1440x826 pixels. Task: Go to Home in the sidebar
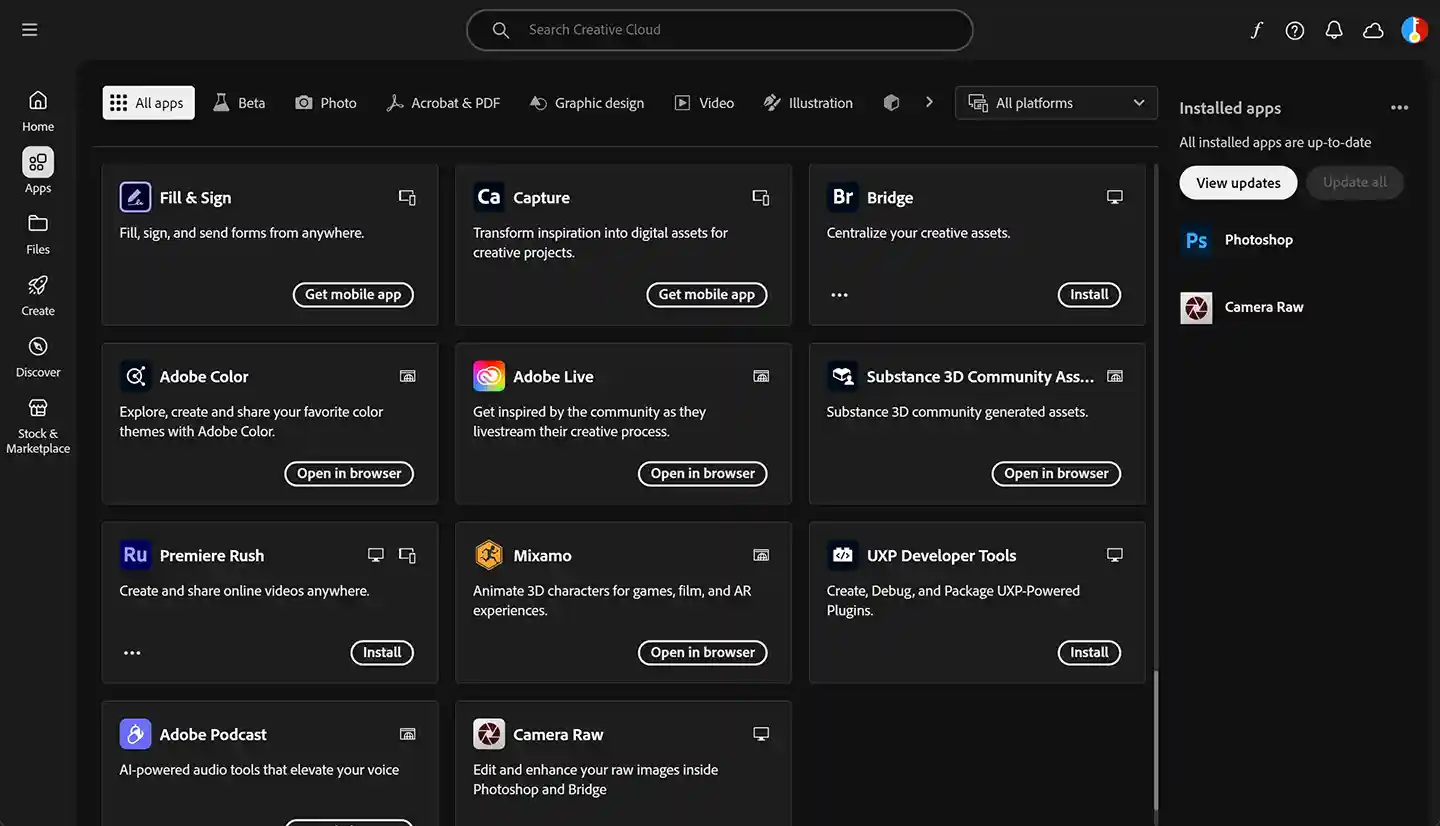click(38, 110)
